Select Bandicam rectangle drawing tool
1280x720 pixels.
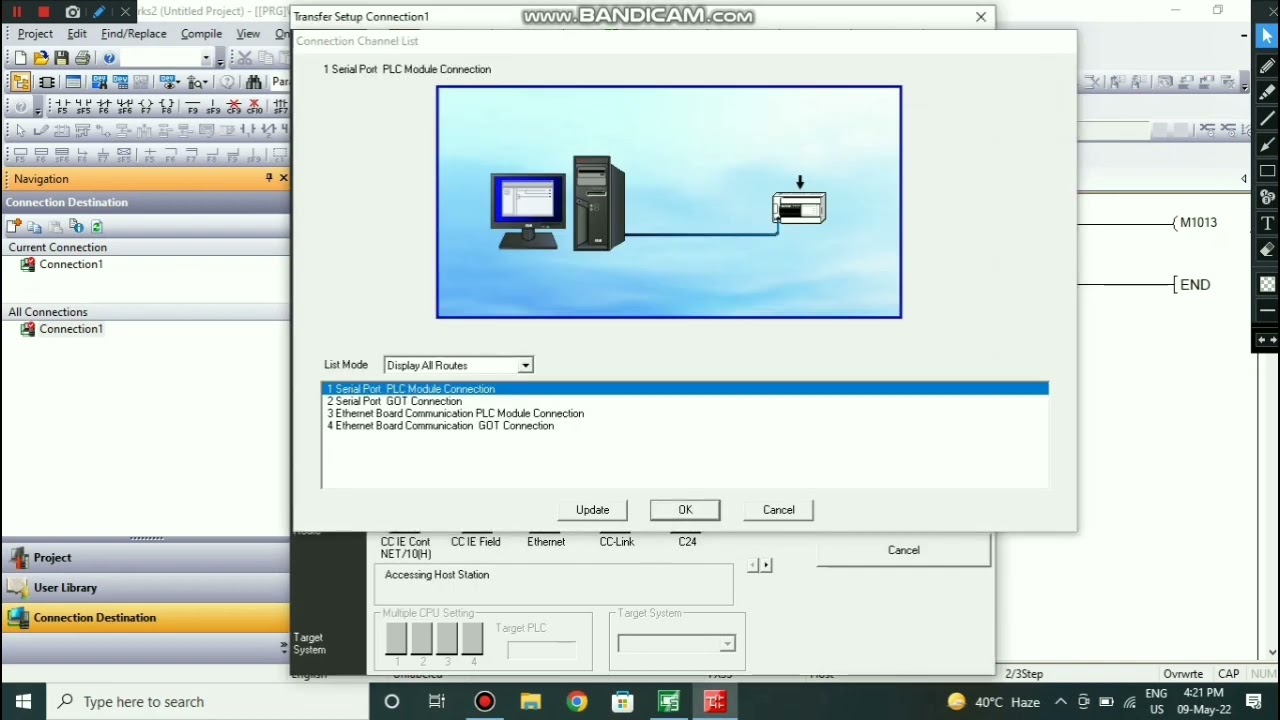1267,171
